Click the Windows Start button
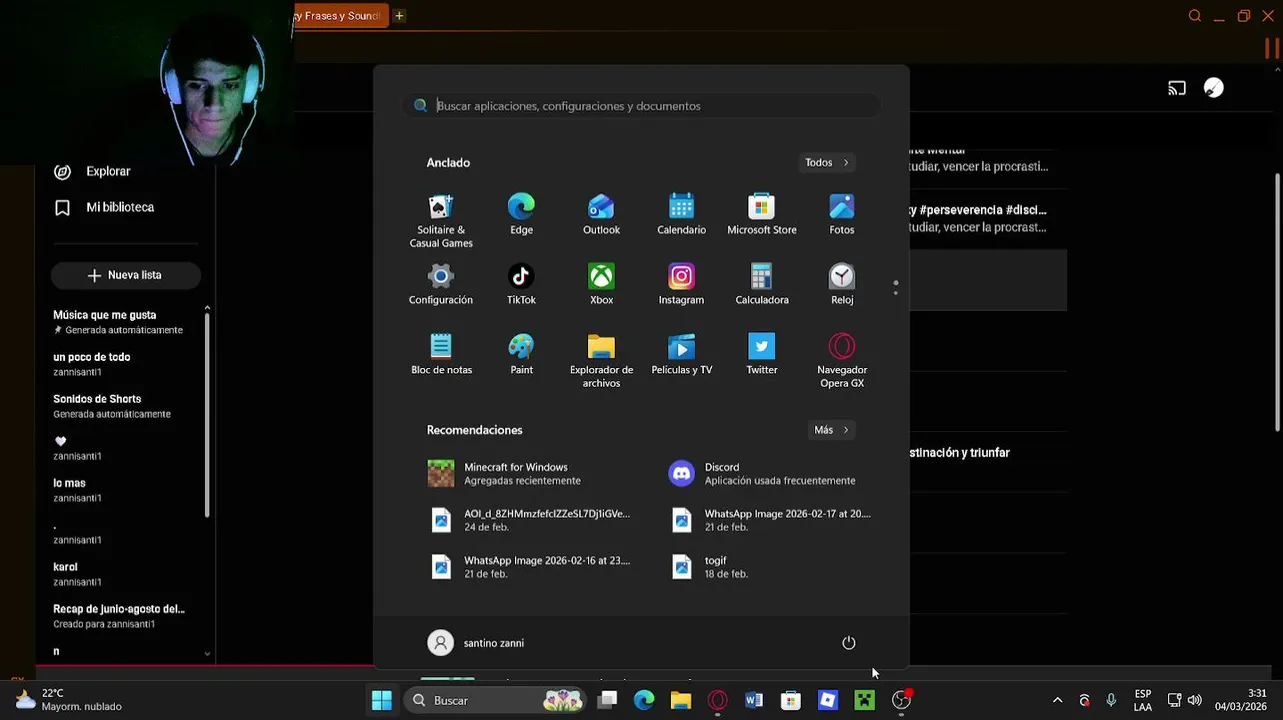Image resolution: width=1283 pixels, height=720 pixels. pyautogui.click(x=381, y=700)
